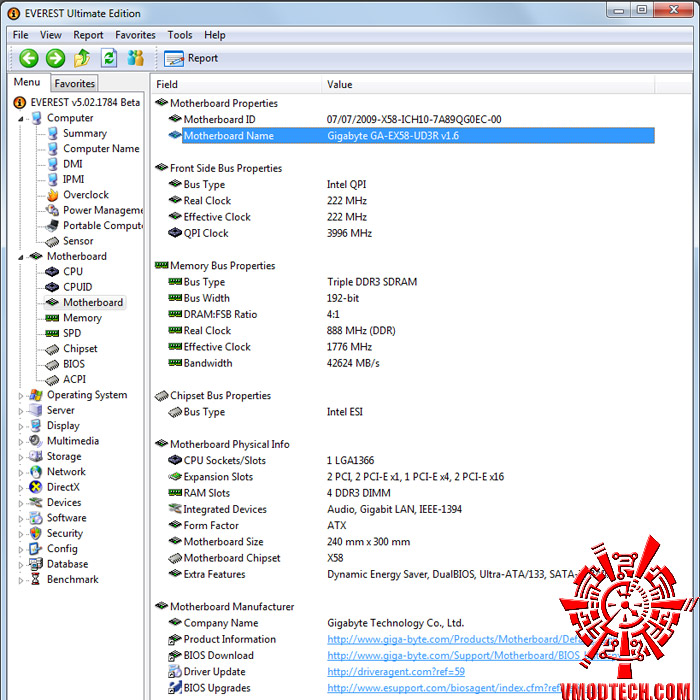Screen dimensions: 700x700
Task: Select the Overclock flame icon
Action: click(x=53, y=195)
